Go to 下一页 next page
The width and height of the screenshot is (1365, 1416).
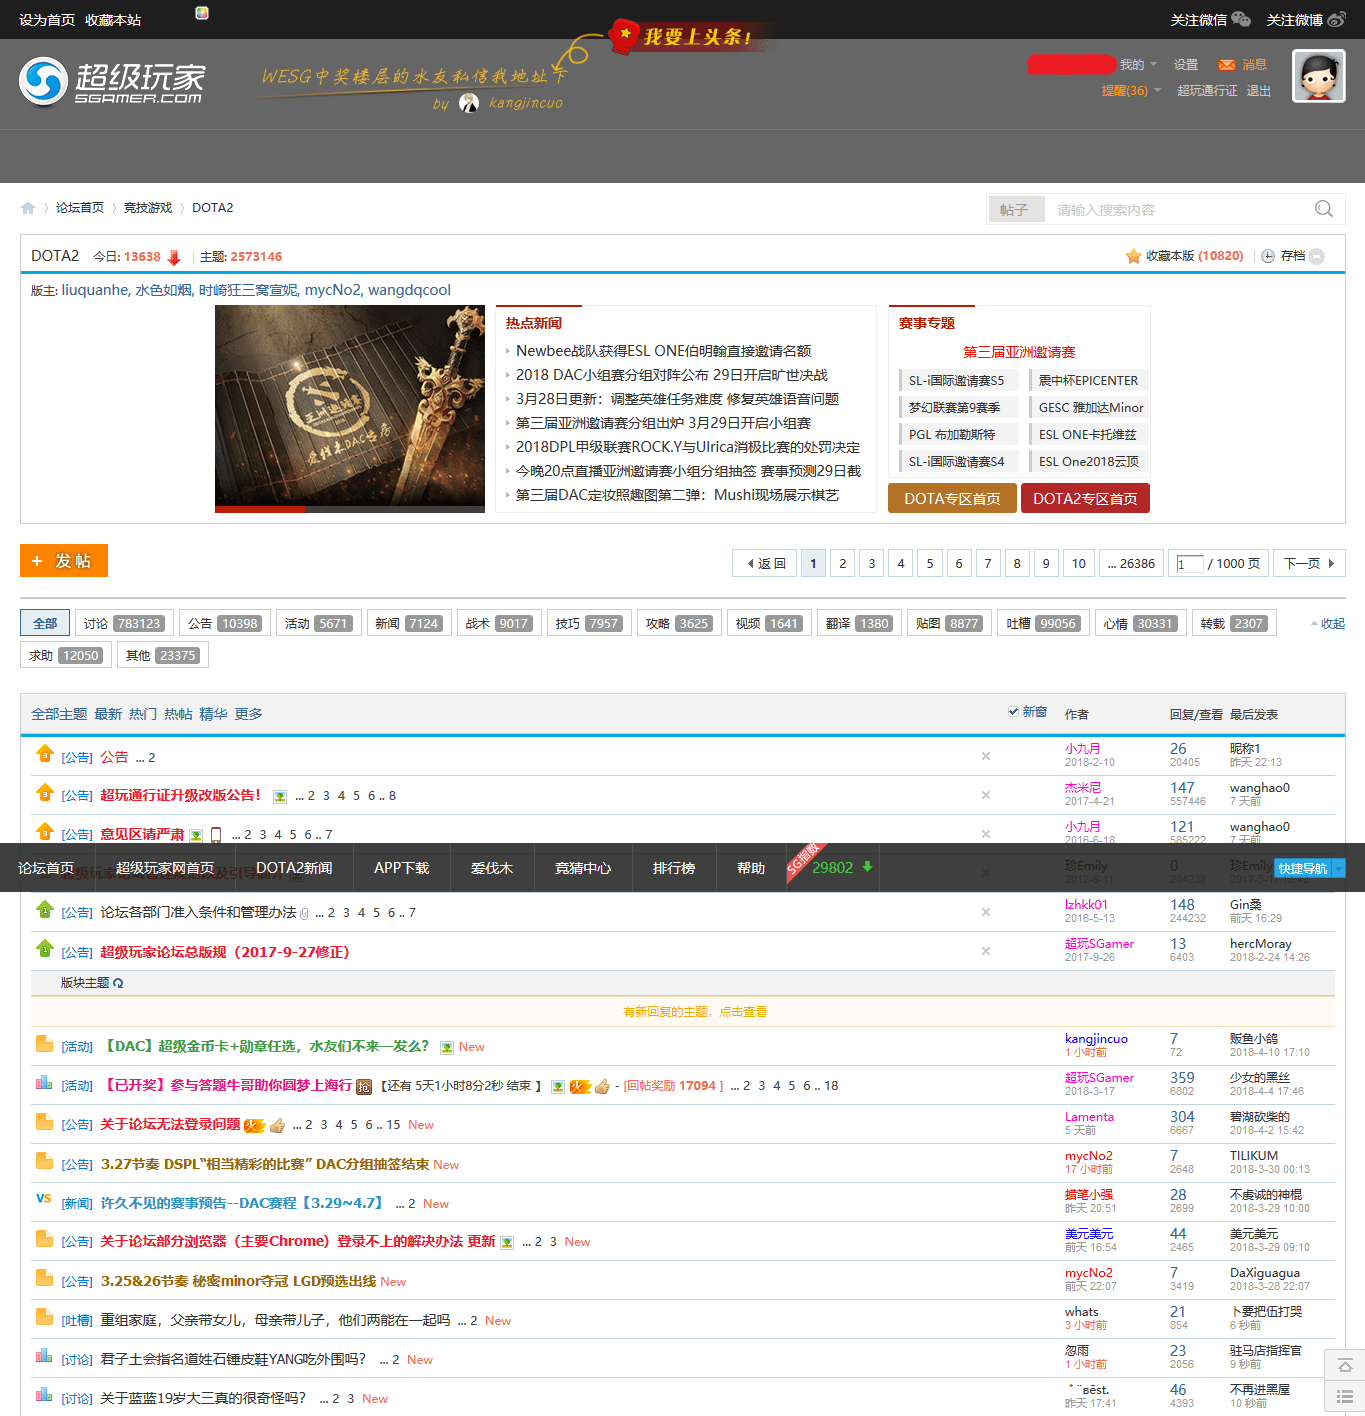pos(1309,563)
